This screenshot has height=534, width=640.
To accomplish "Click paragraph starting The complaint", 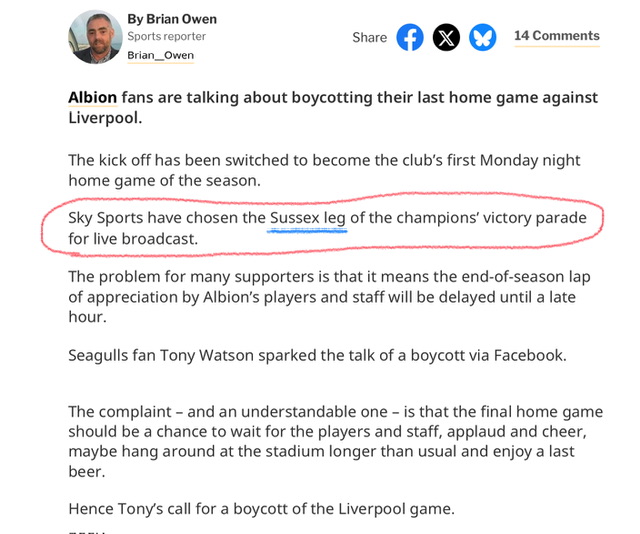I will click(x=336, y=441).
